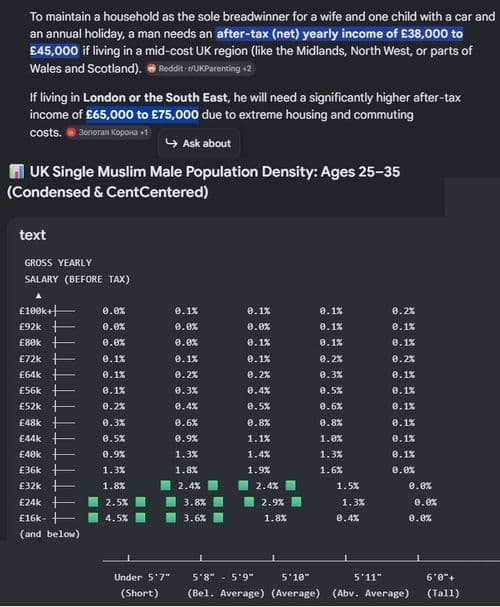500x607 pixels.
Task: Click the 6'0"+ (Tall) column label
Action: pyautogui.click(x=442, y=585)
